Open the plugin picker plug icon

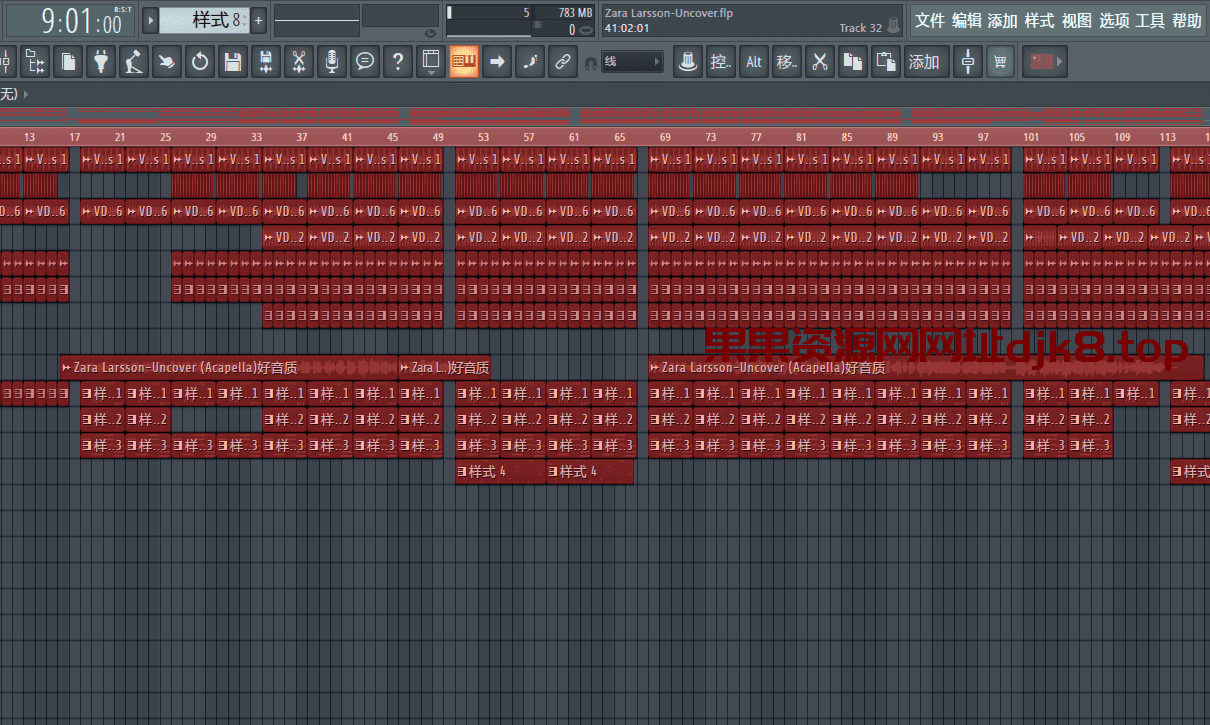click(x=100, y=62)
